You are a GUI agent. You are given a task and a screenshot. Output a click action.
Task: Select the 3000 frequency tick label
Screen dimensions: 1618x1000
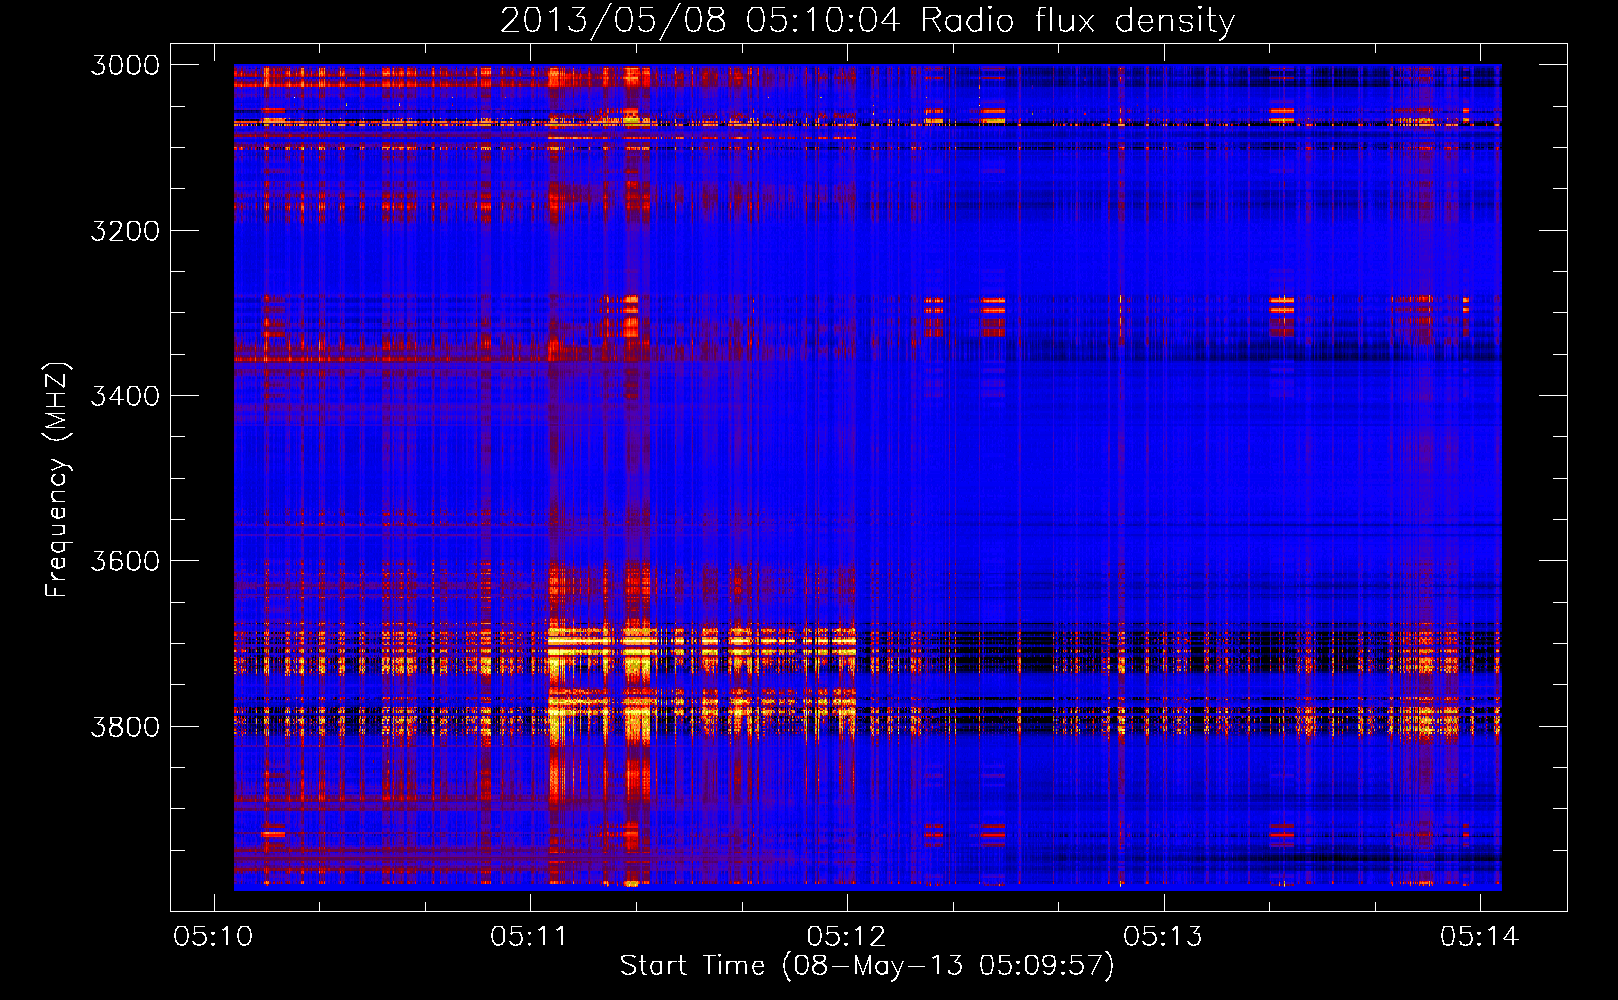(125, 65)
